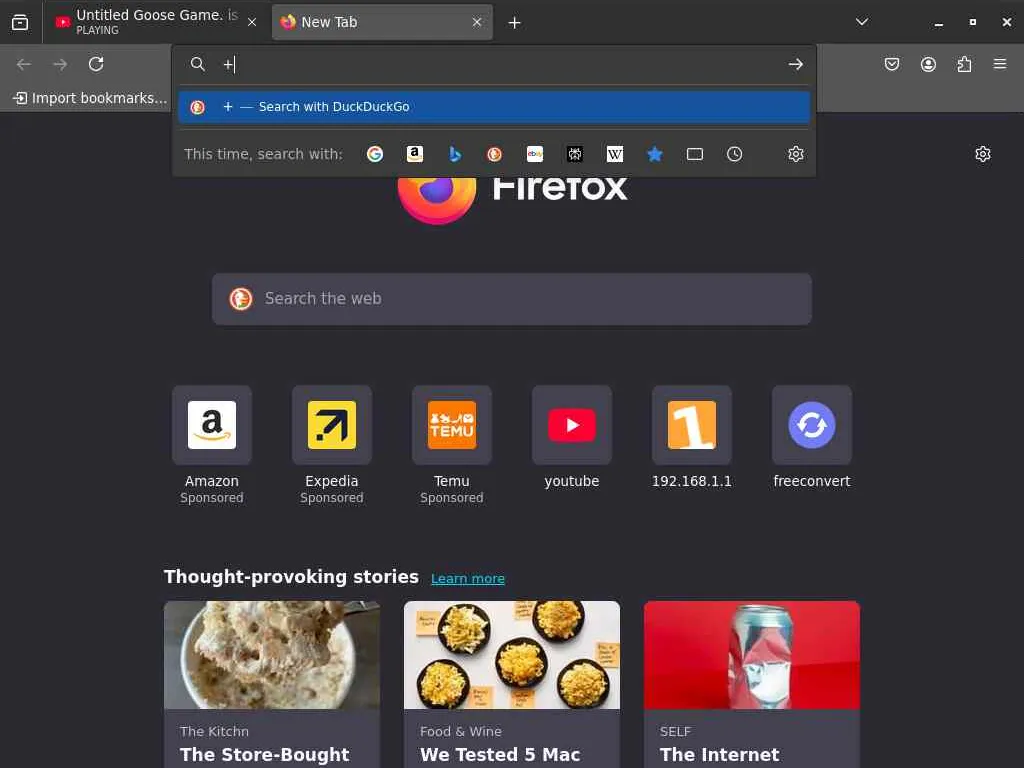Search this time with Bing
The height and width of the screenshot is (768, 1024).
pos(455,154)
